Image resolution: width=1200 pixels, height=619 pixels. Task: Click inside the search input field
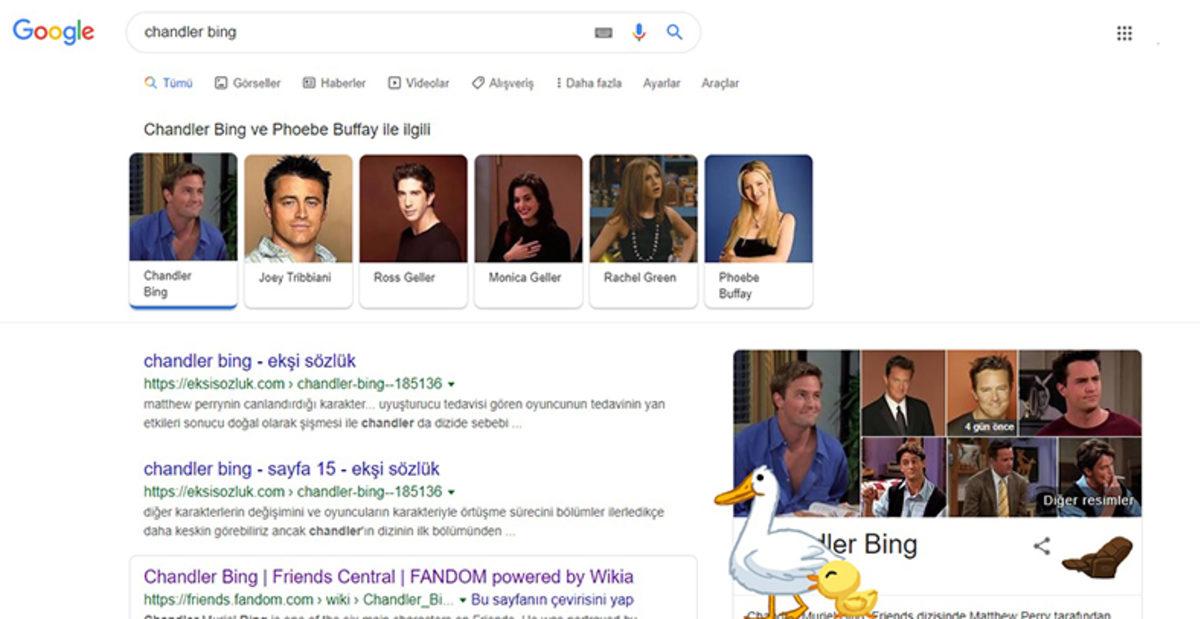click(350, 32)
